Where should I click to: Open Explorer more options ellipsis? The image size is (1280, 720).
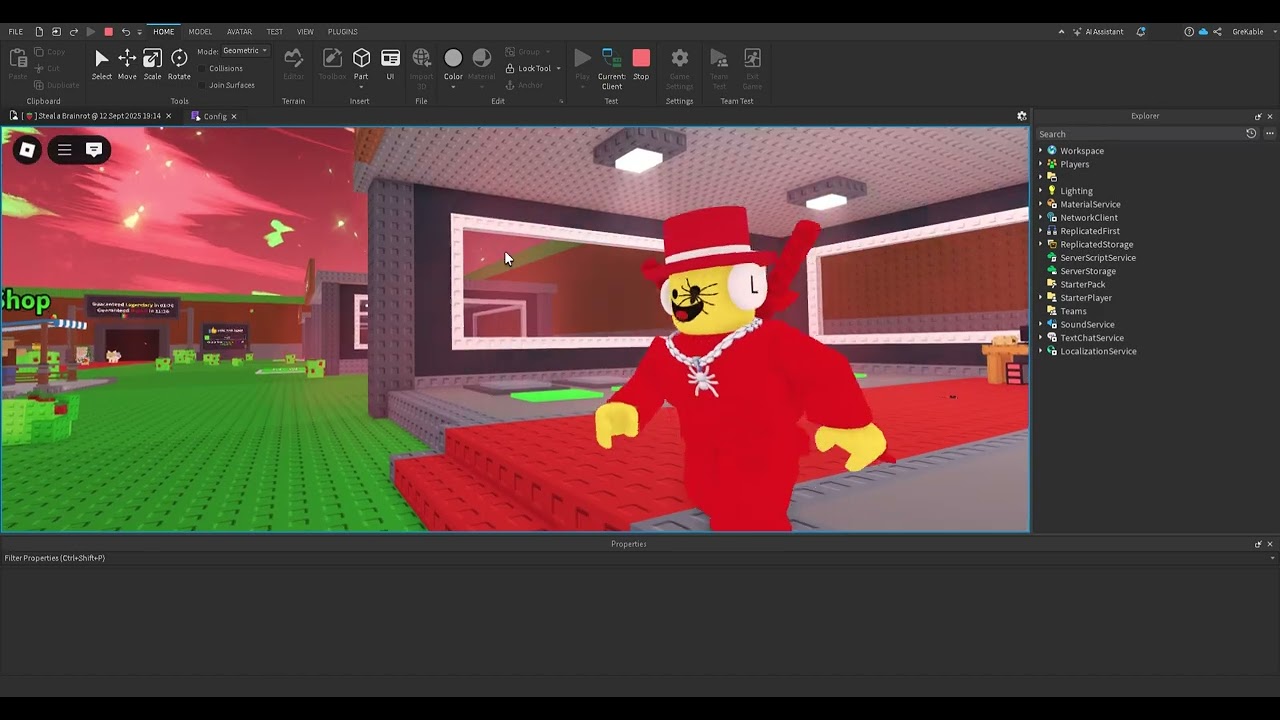[1270, 133]
